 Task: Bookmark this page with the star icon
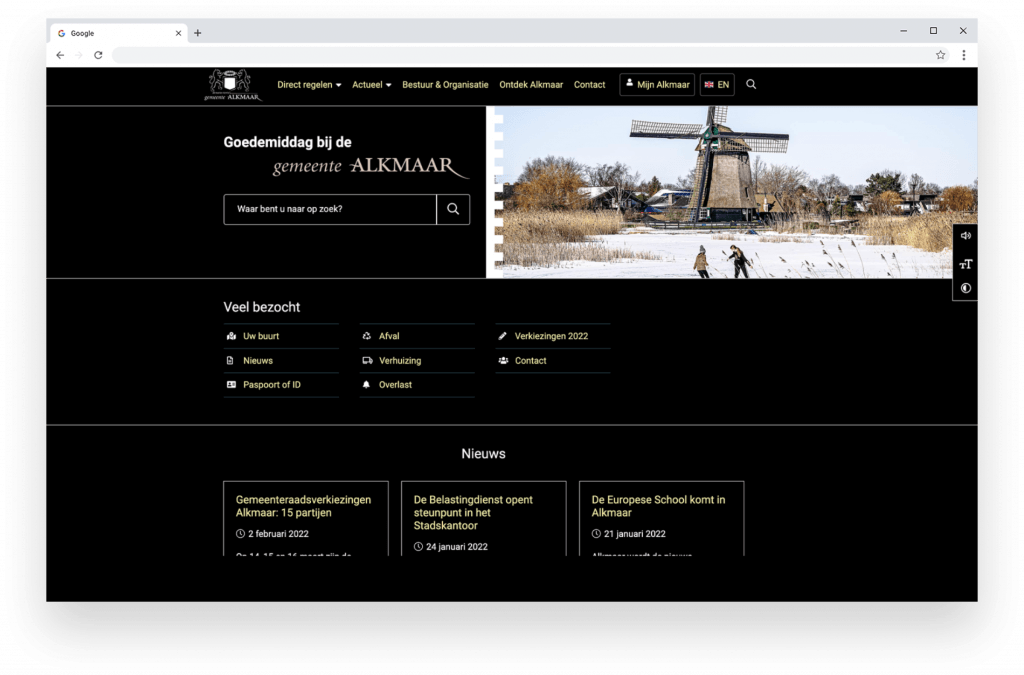pyautogui.click(x=940, y=55)
